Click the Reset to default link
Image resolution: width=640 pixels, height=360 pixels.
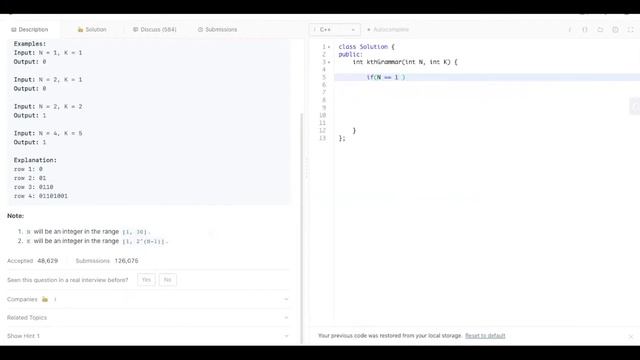click(x=485, y=336)
